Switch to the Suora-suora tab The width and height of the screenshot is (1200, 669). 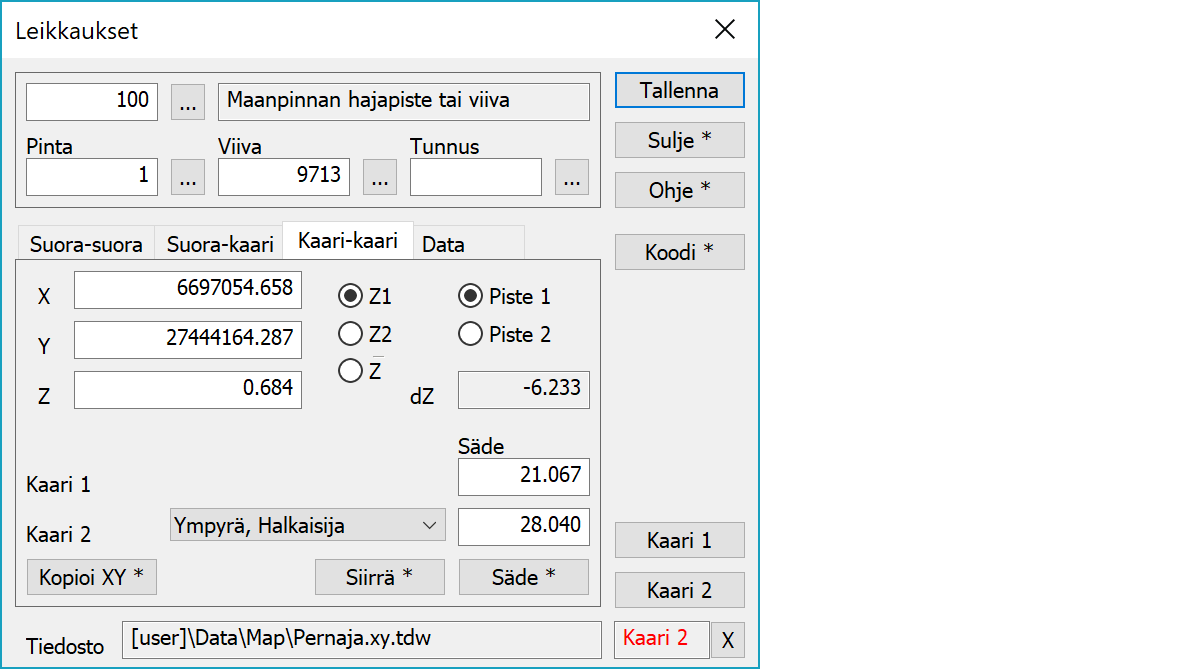[x=86, y=244]
